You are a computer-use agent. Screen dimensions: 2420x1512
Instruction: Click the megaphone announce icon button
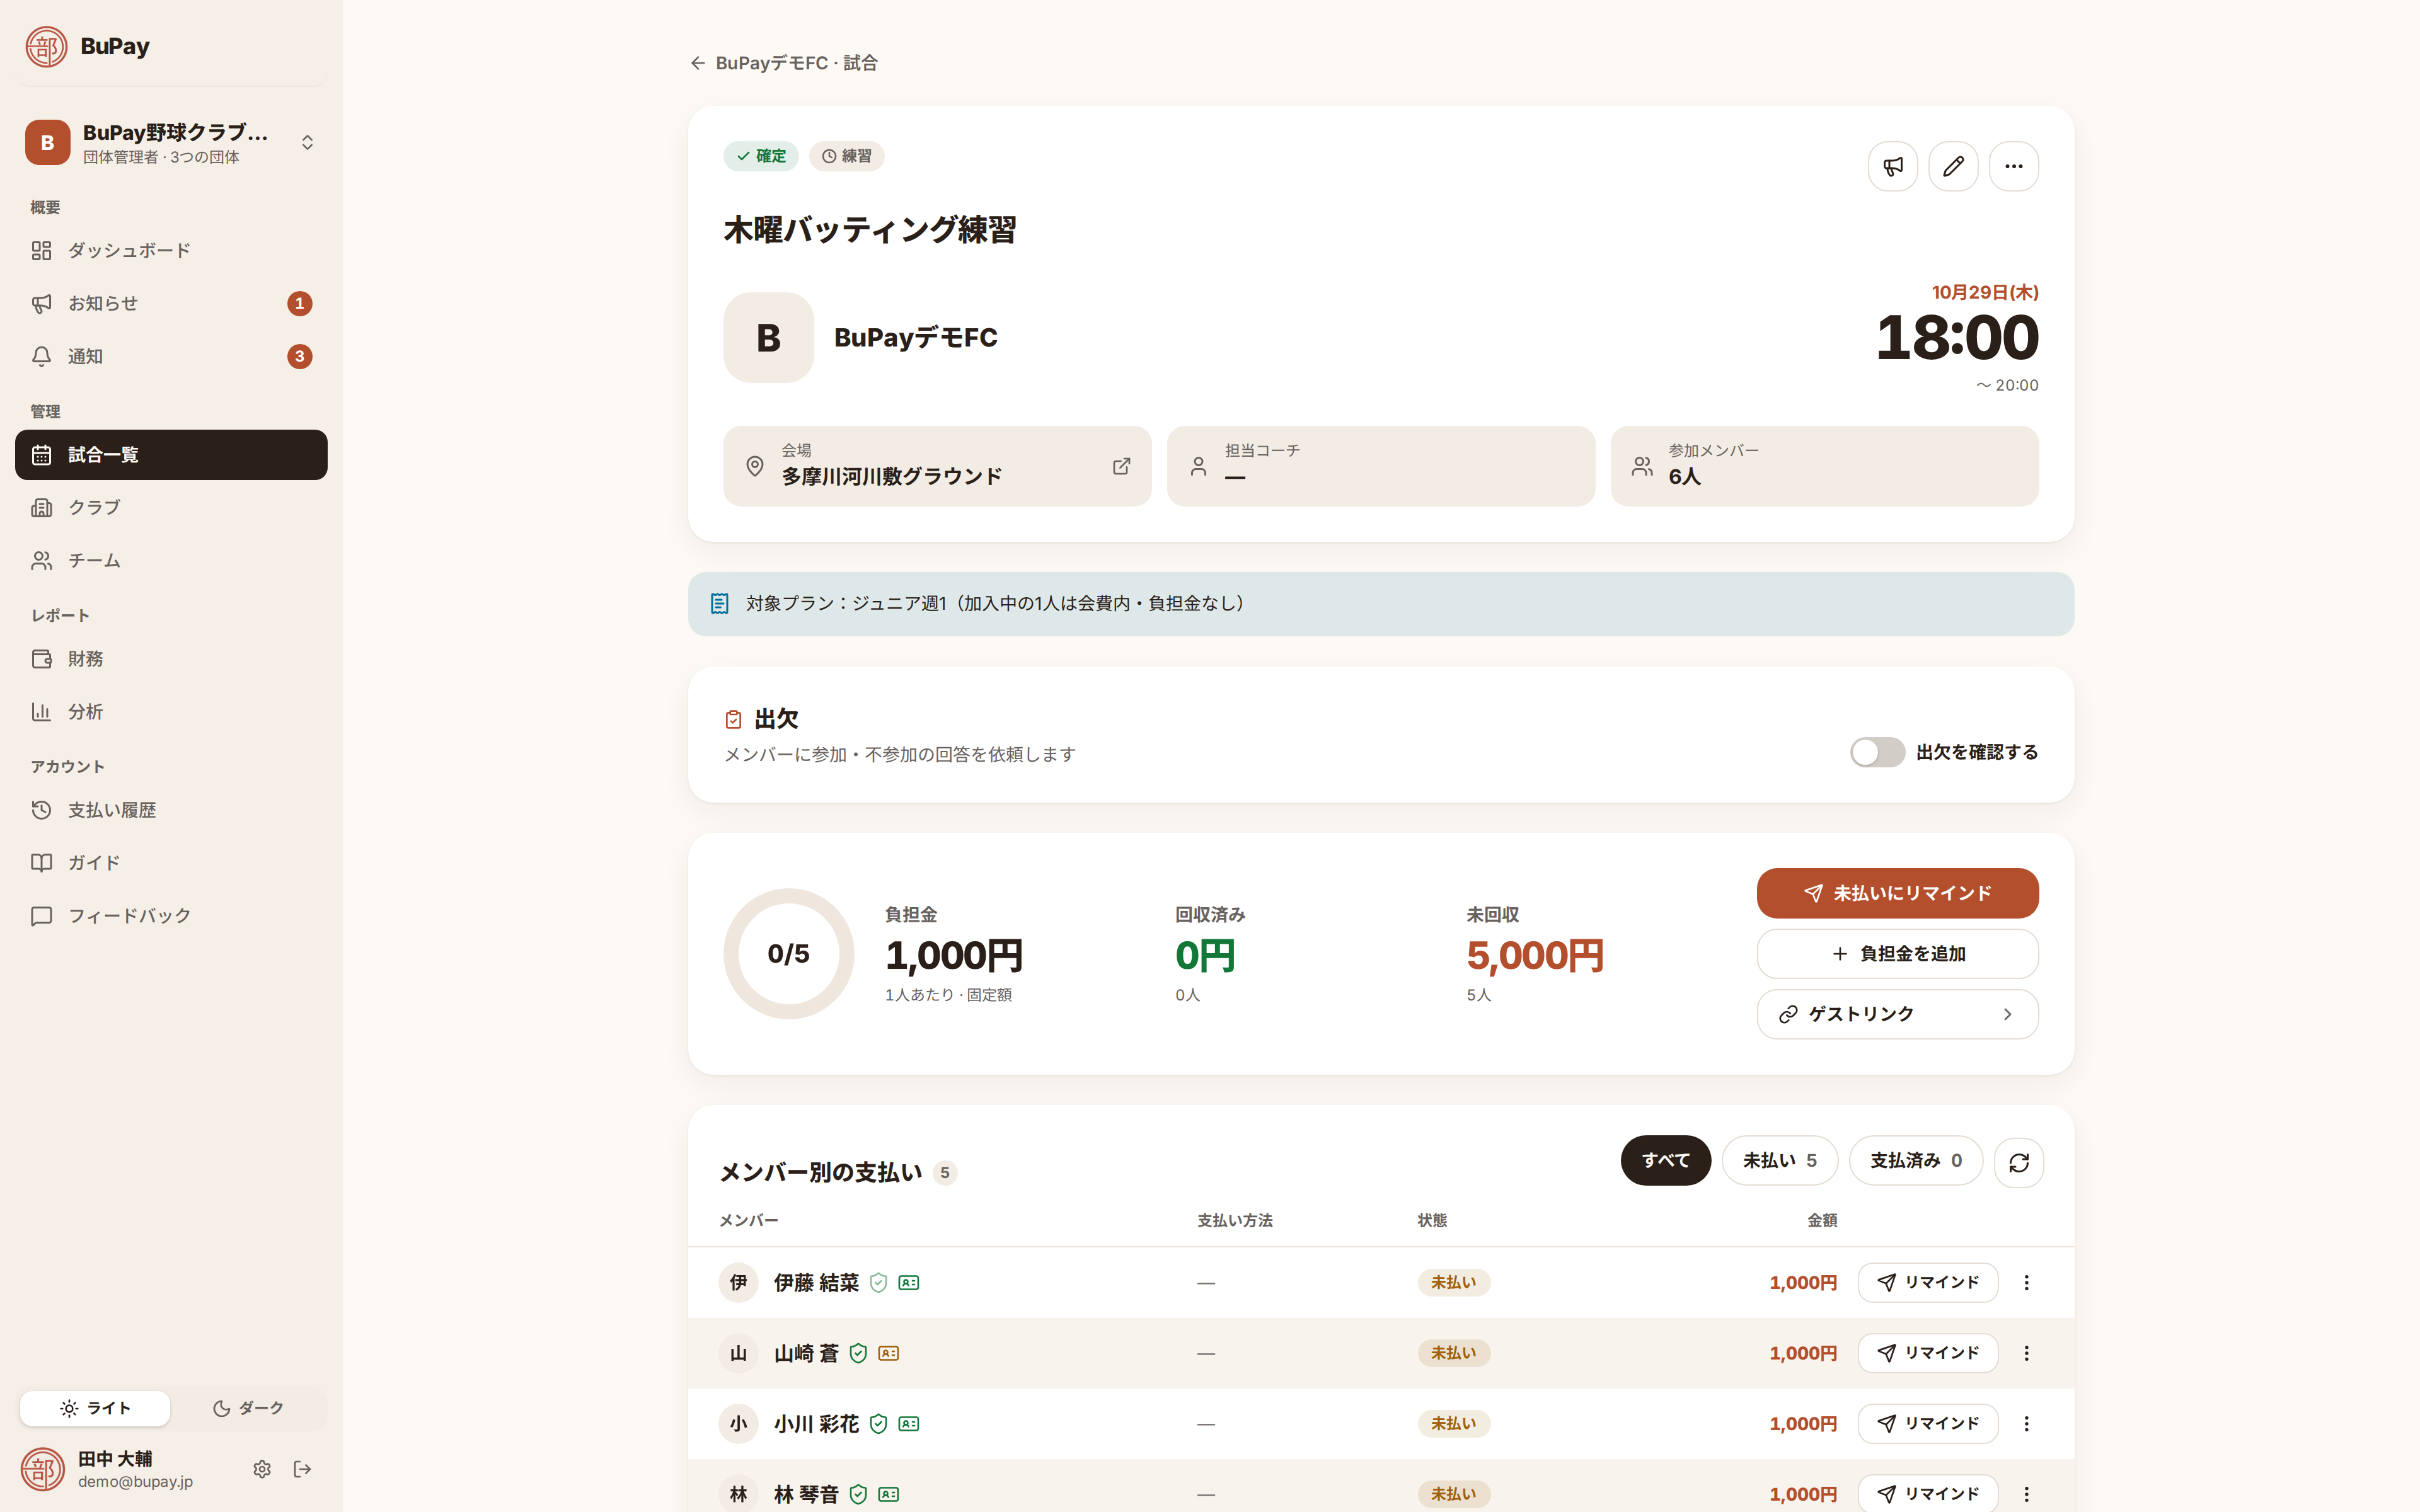click(x=1892, y=166)
